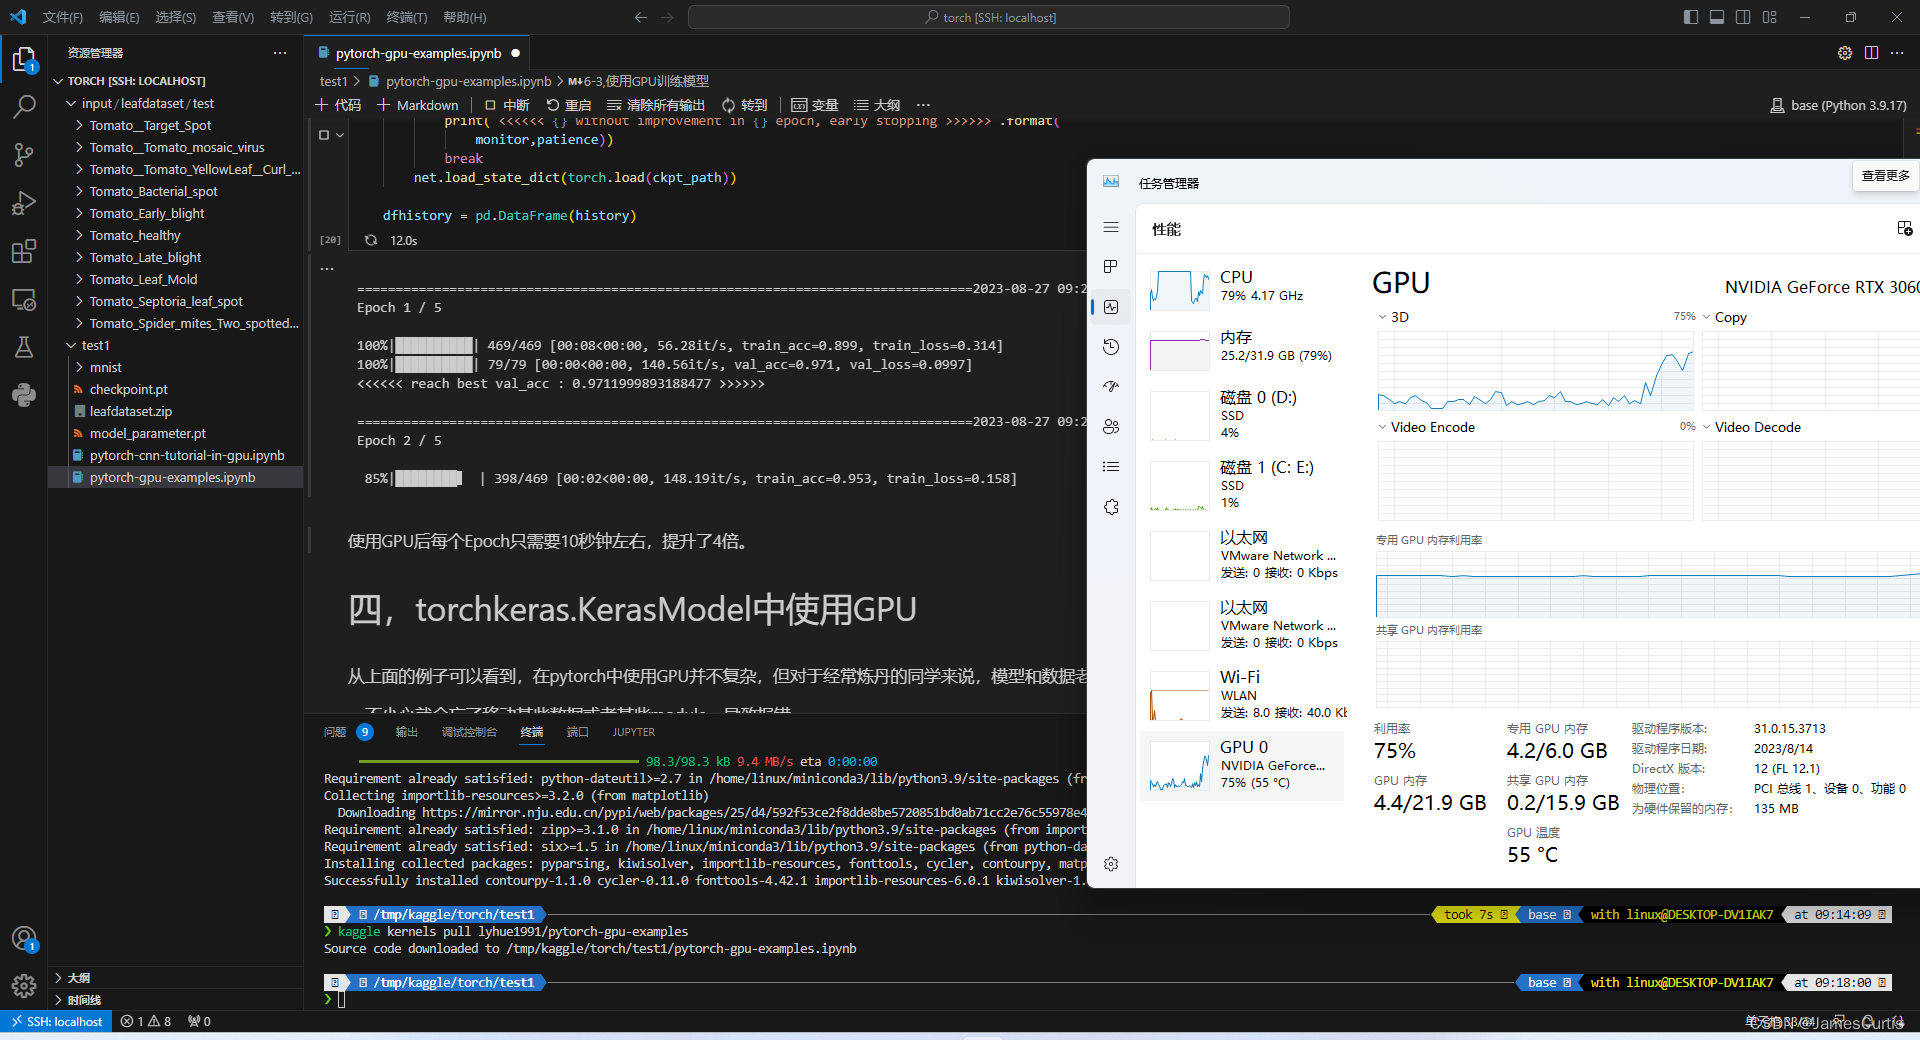Open Services page in Task Manager

pos(1111,507)
